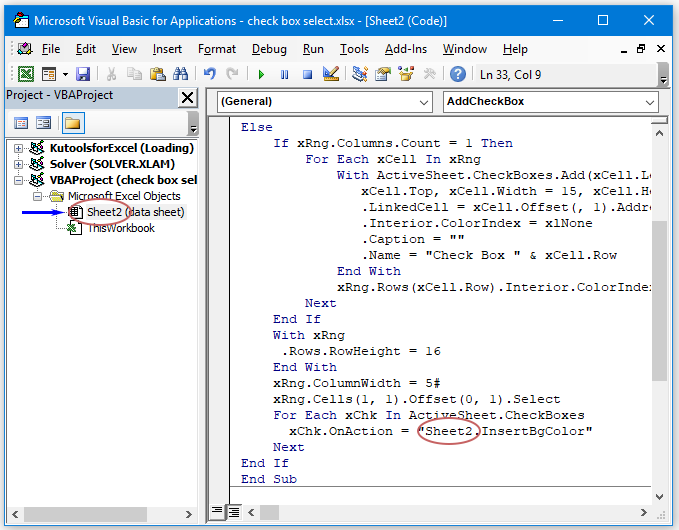Open the (General) object dropdown
Screen dimensions: 679x530
[424, 102]
